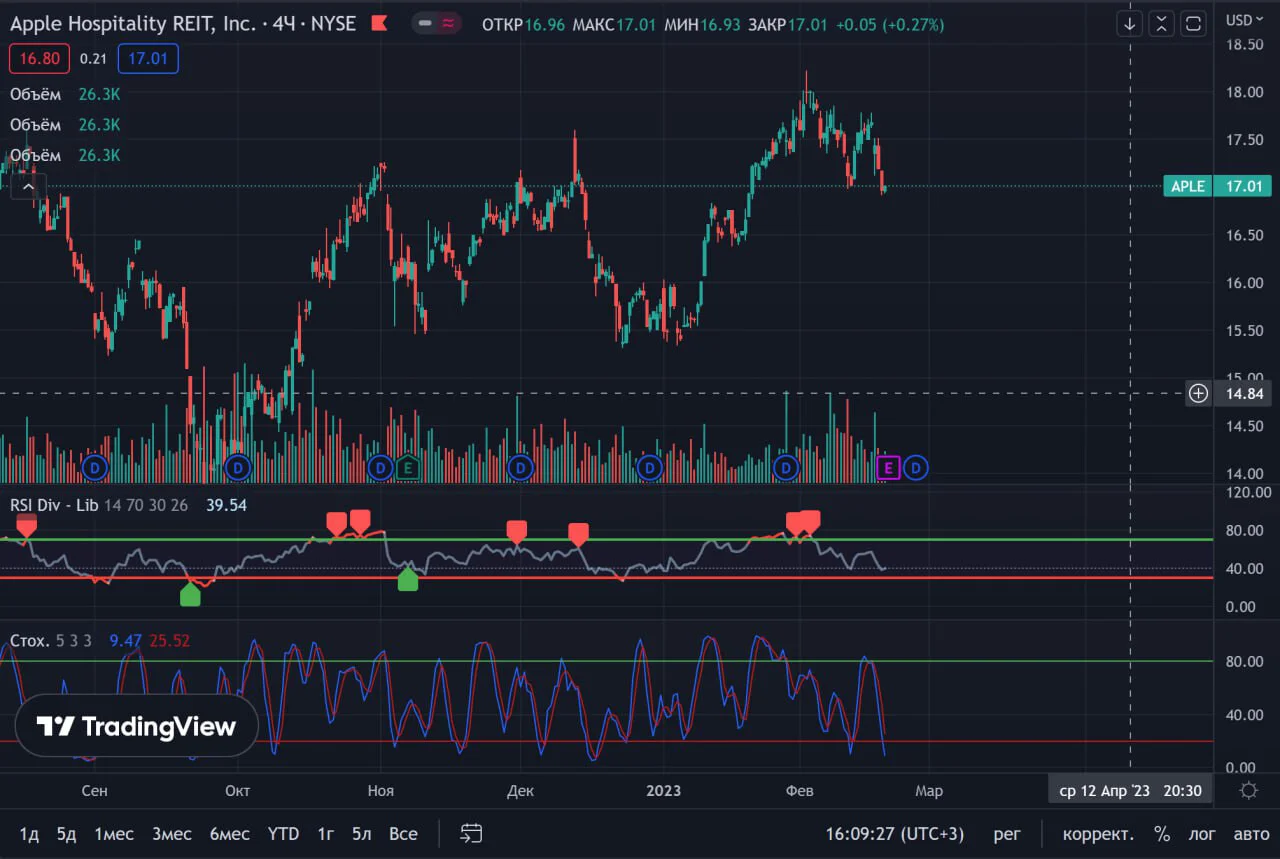Select the 1г time range
1280x859 pixels.
tap(326, 834)
